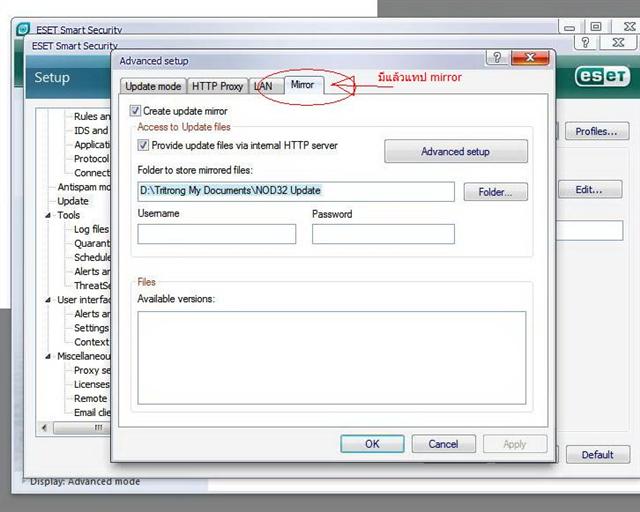Toggle Provide update files via internal HTTP server

tap(143, 145)
